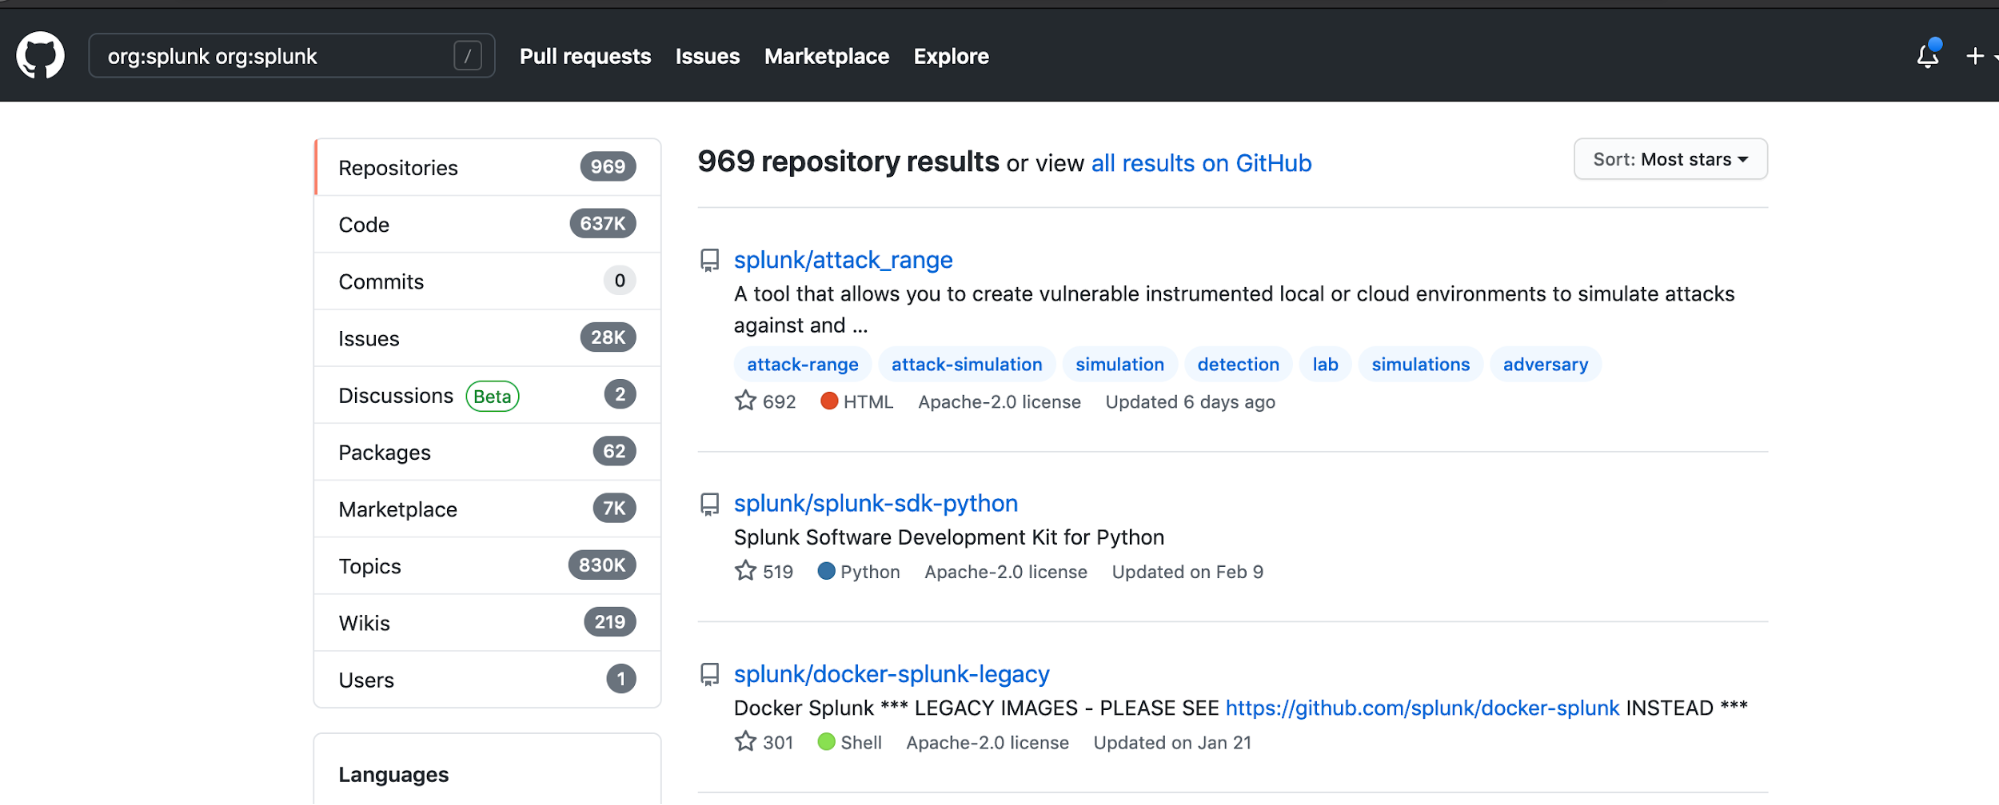Viewport: 1999px width, 805px height.
Task: Click 'Splunk Software Development Kit for Python' description
Action: point(949,537)
